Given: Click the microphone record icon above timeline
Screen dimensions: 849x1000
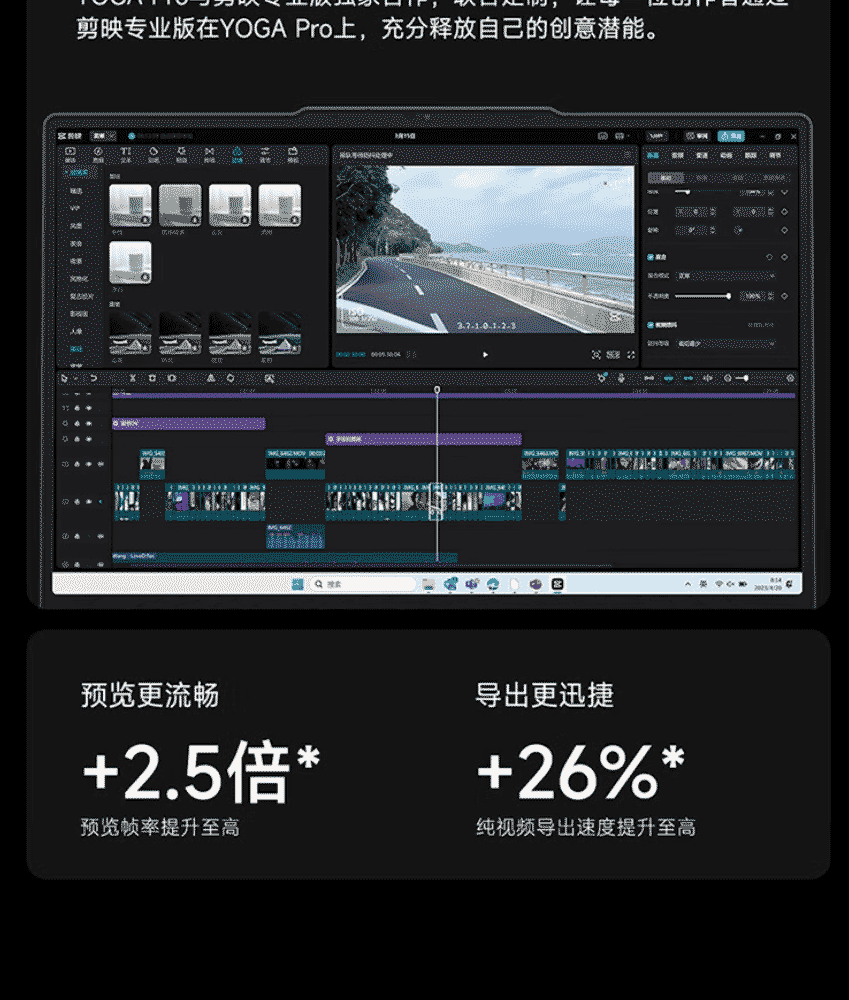Looking at the screenshot, I should [621, 378].
